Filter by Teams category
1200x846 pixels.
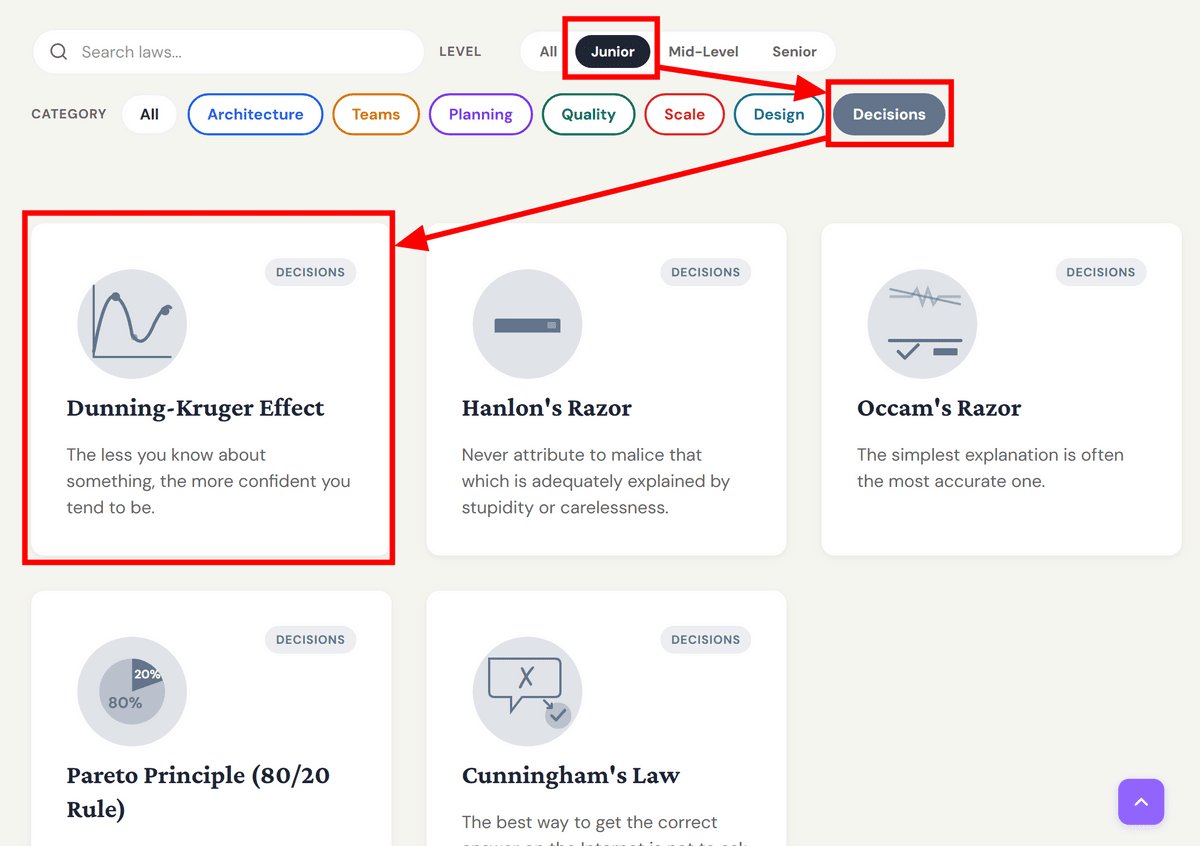point(376,114)
